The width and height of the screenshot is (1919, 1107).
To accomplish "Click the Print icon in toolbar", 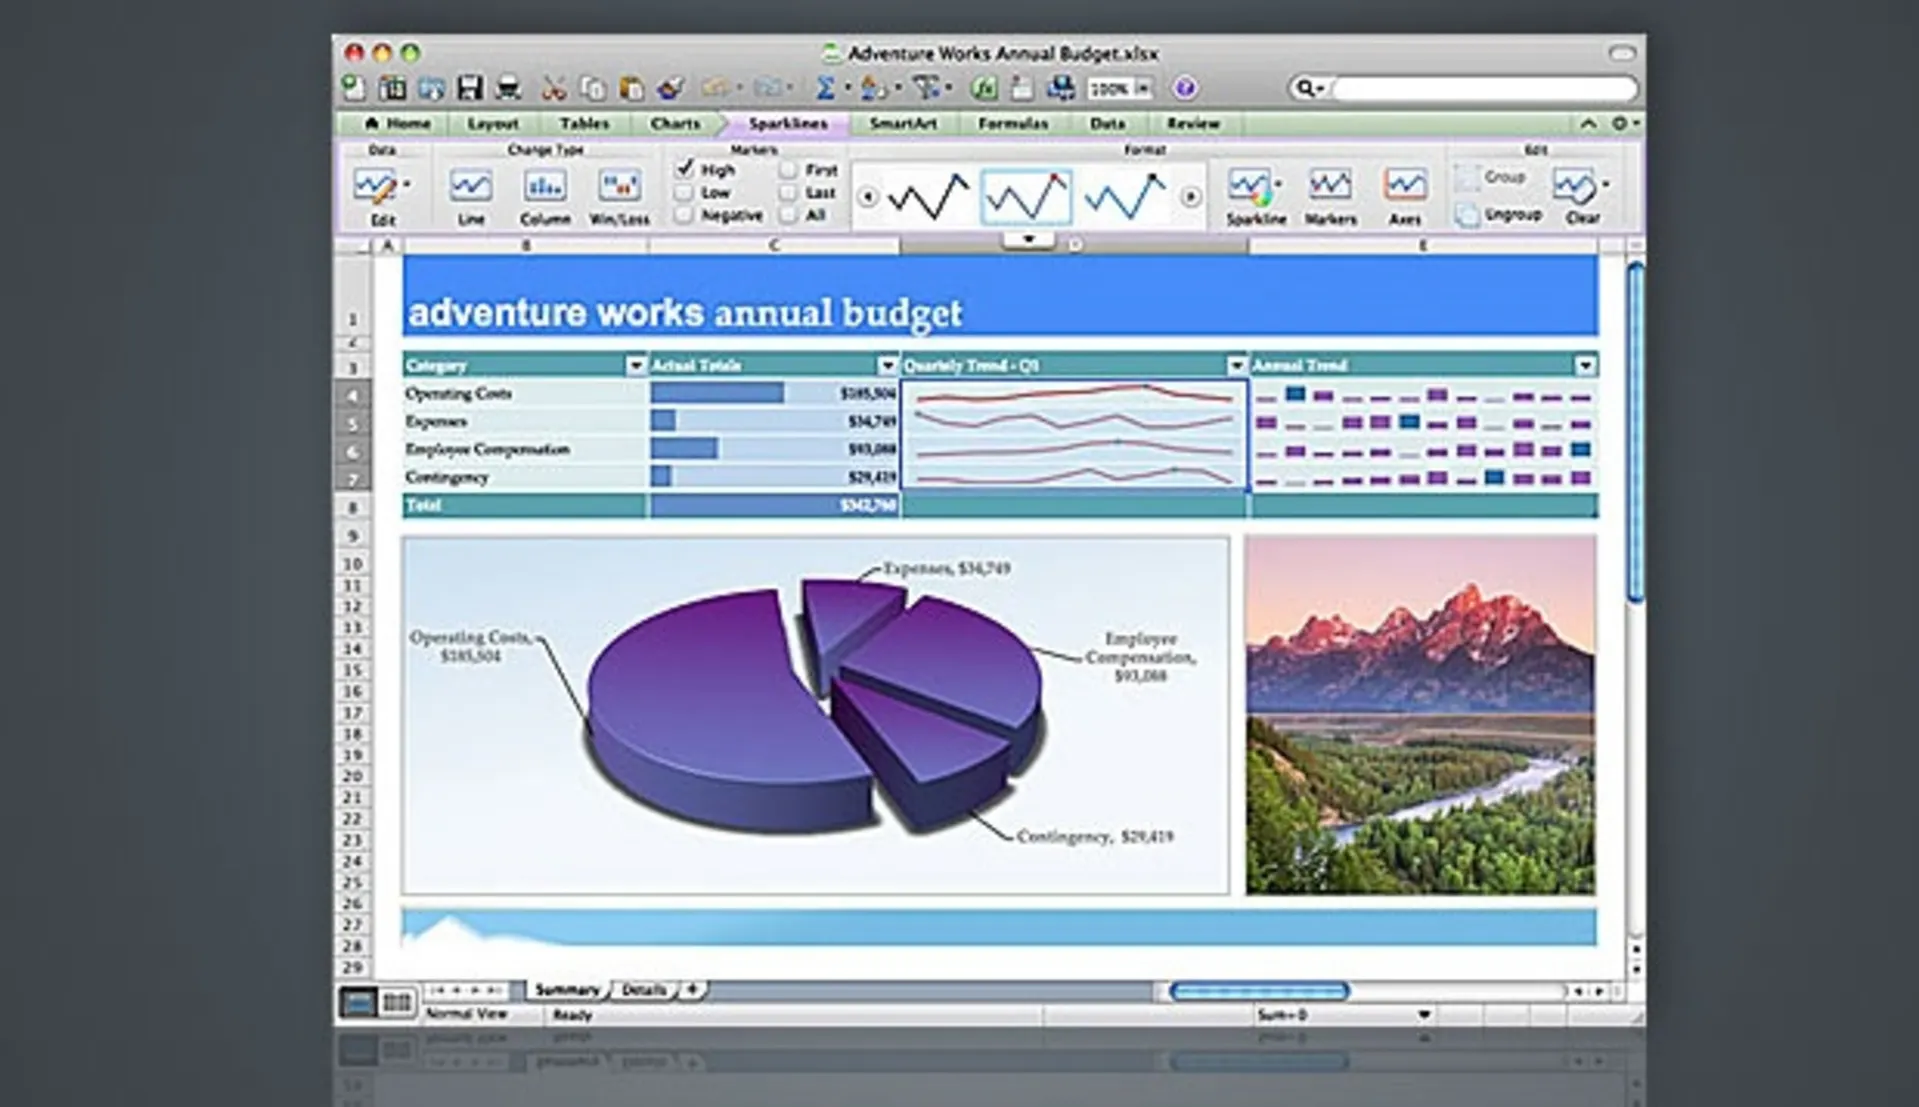I will click(x=509, y=88).
